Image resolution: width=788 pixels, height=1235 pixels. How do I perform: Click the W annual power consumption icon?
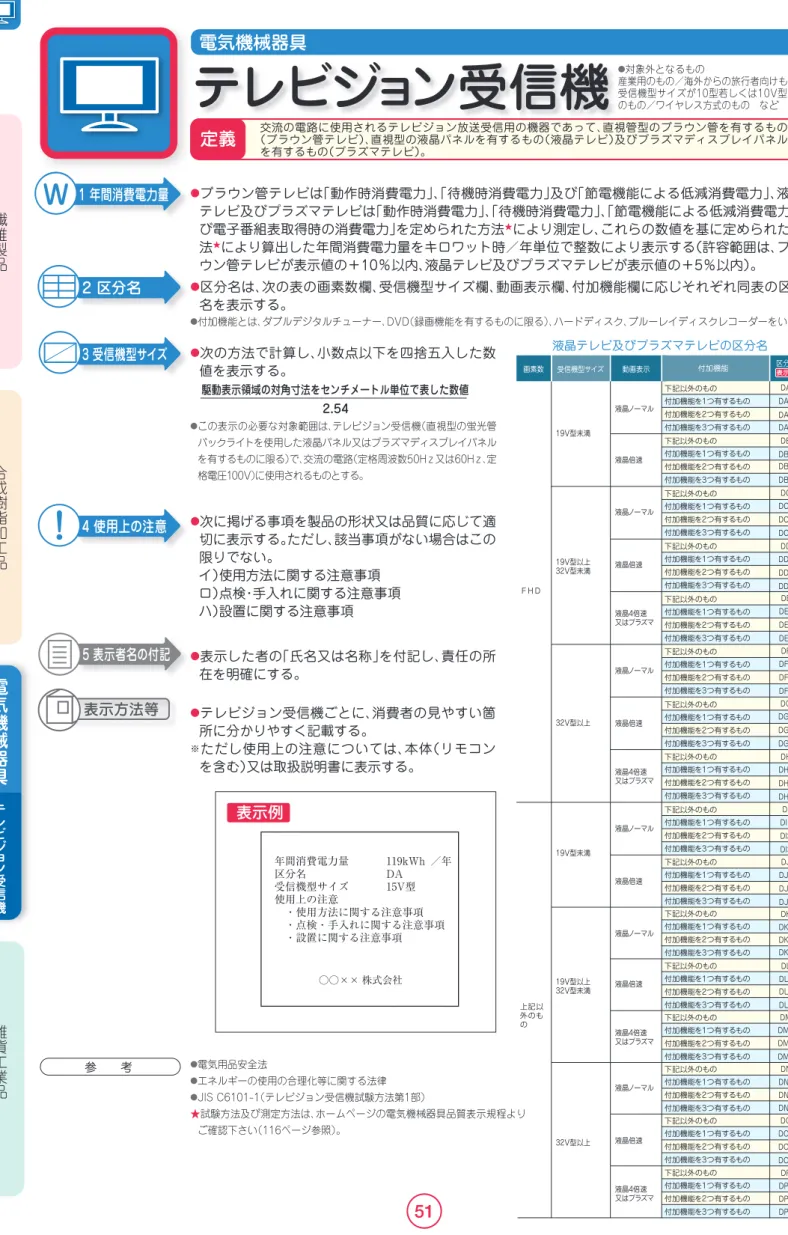tap(55, 194)
